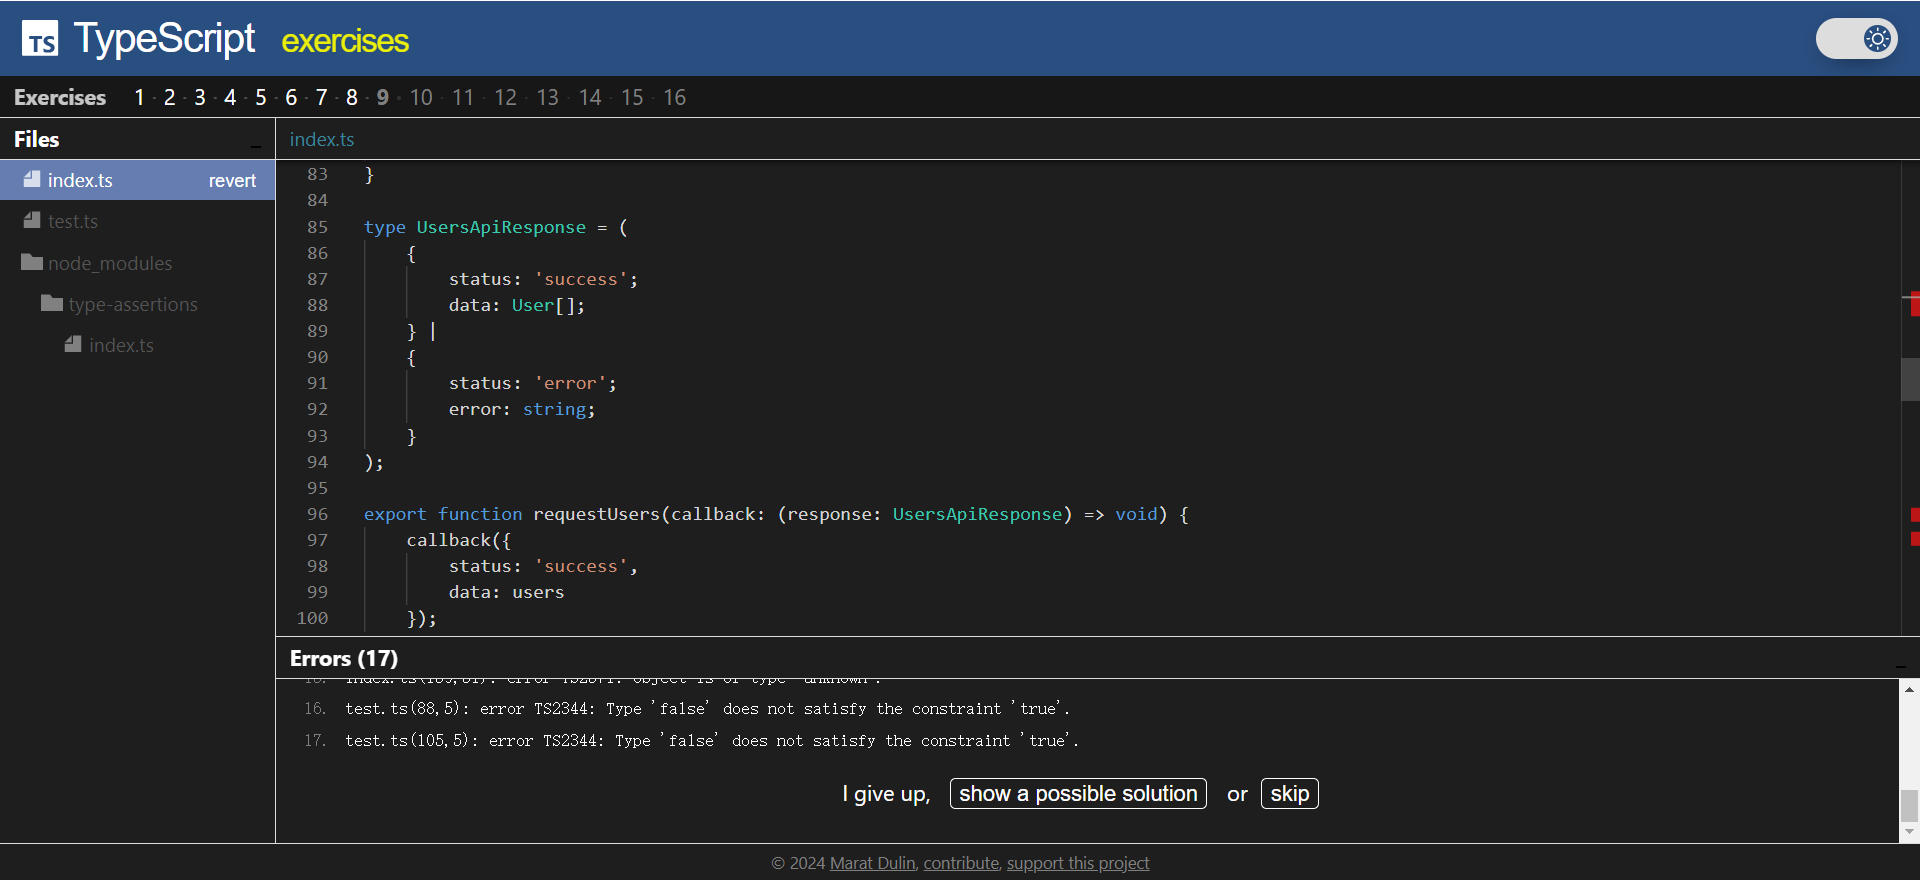
Task: Click the errors panel scroll up arrow
Action: (1909, 689)
